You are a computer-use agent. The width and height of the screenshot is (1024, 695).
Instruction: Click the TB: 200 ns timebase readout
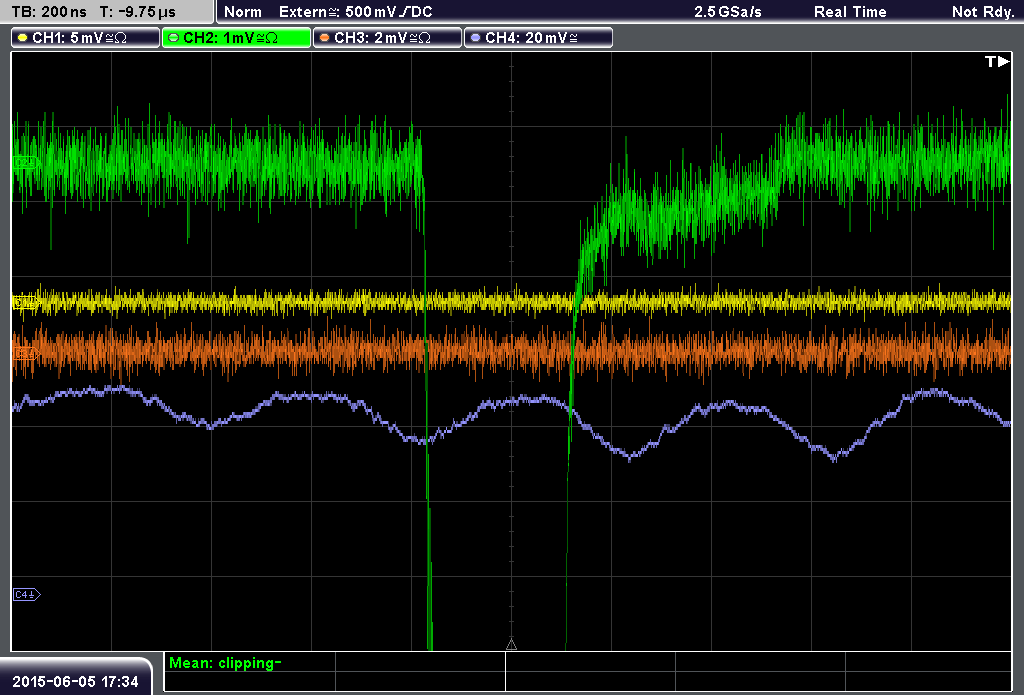pyautogui.click(x=49, y=12)
